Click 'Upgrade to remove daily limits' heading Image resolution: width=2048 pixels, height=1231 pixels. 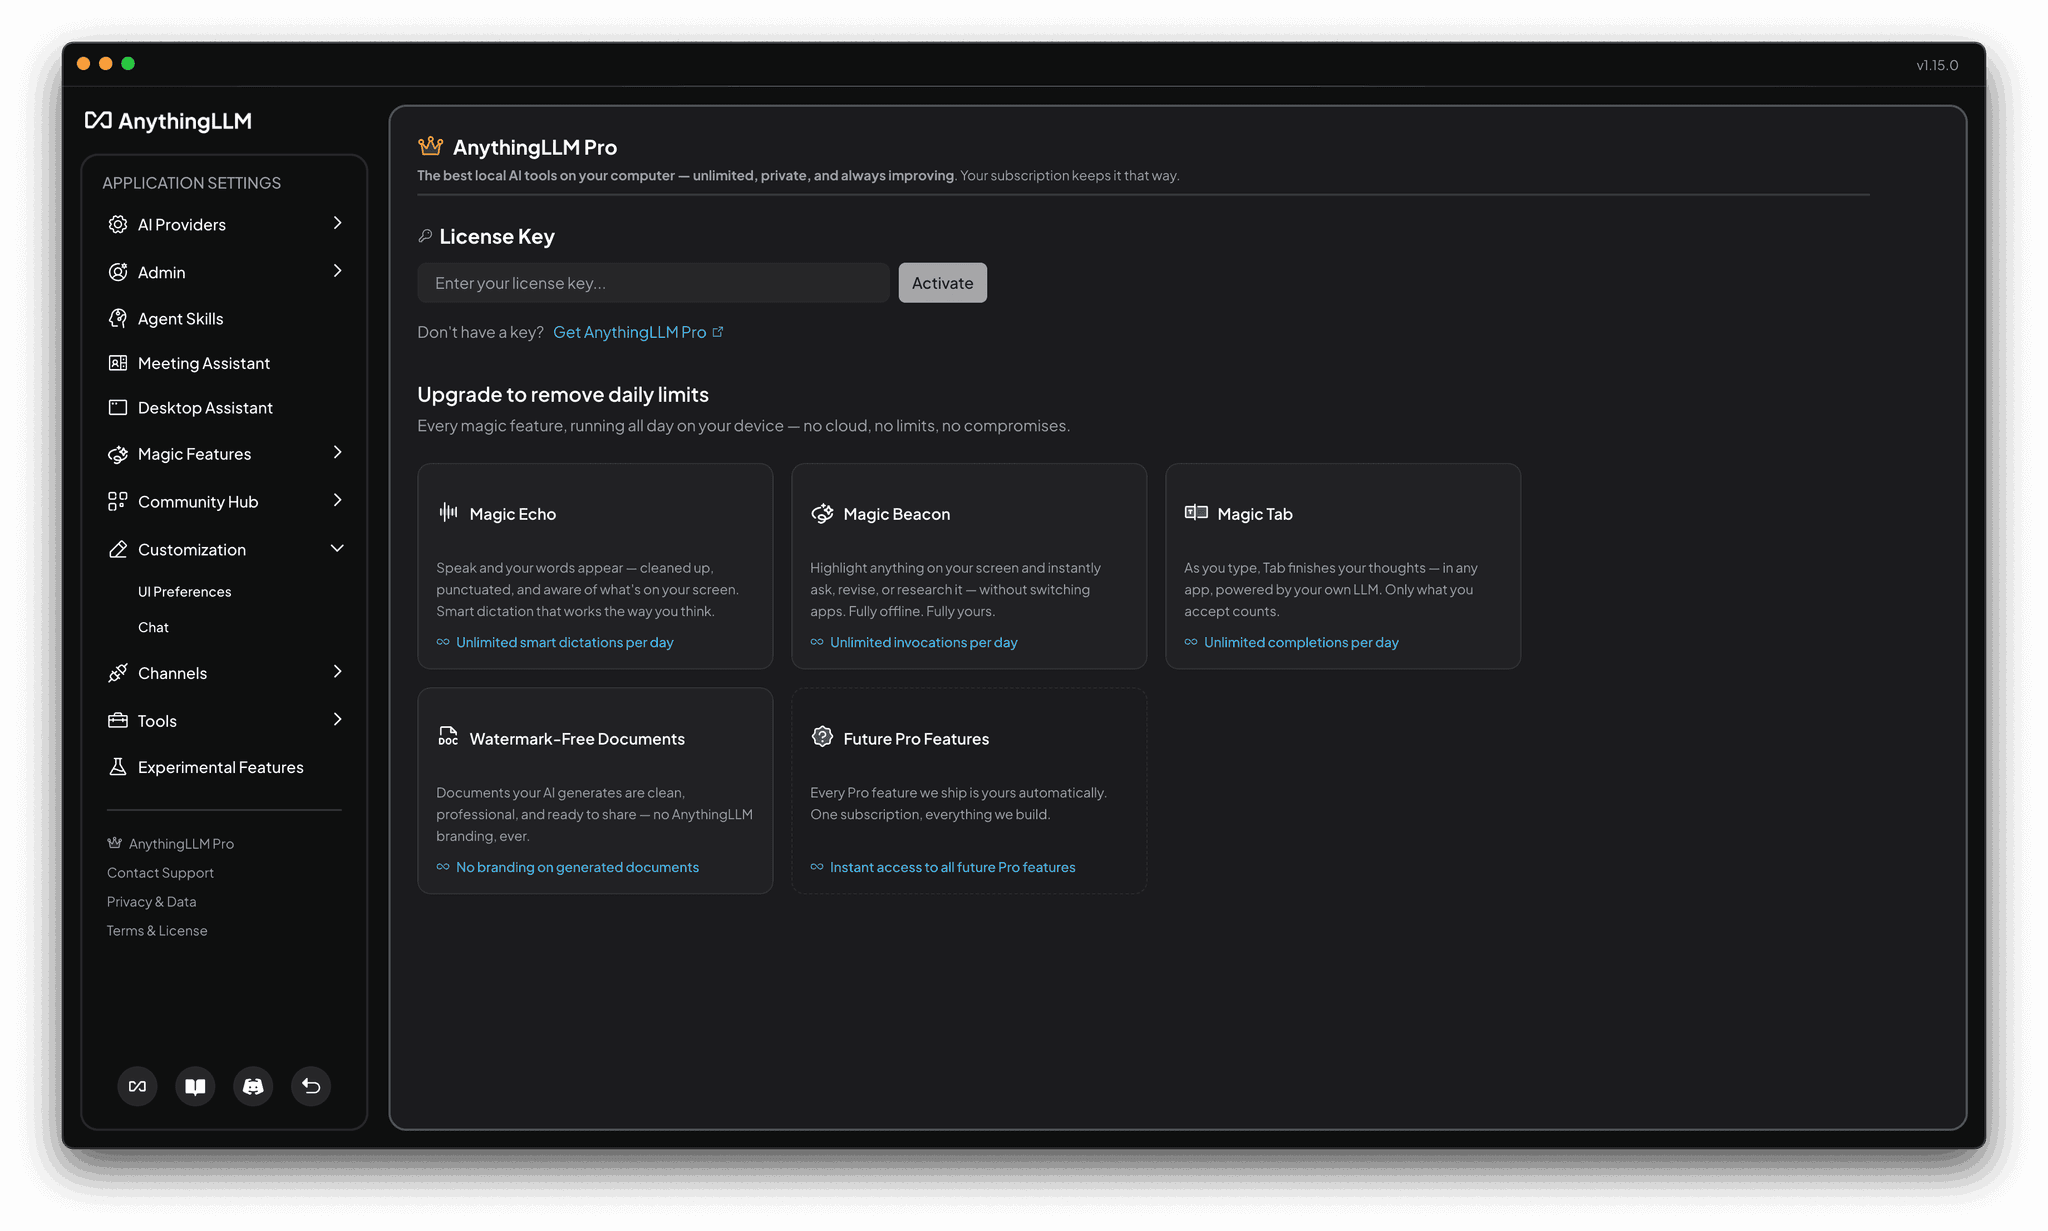point(563,395)
